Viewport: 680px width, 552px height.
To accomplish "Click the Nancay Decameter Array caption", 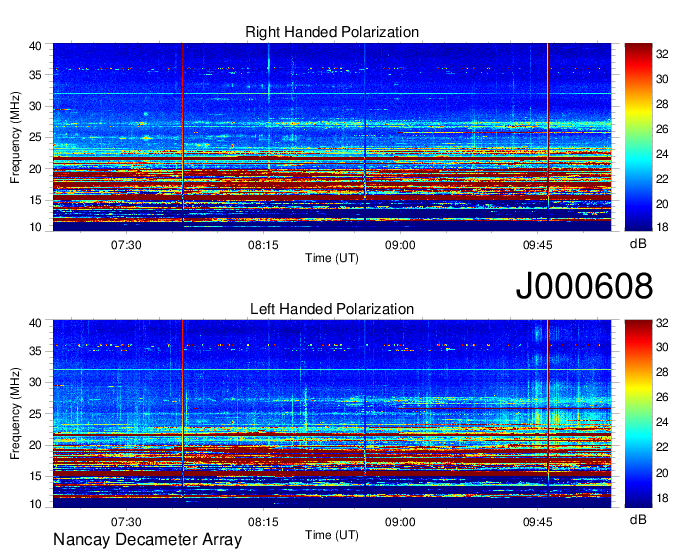I will 147,540.
